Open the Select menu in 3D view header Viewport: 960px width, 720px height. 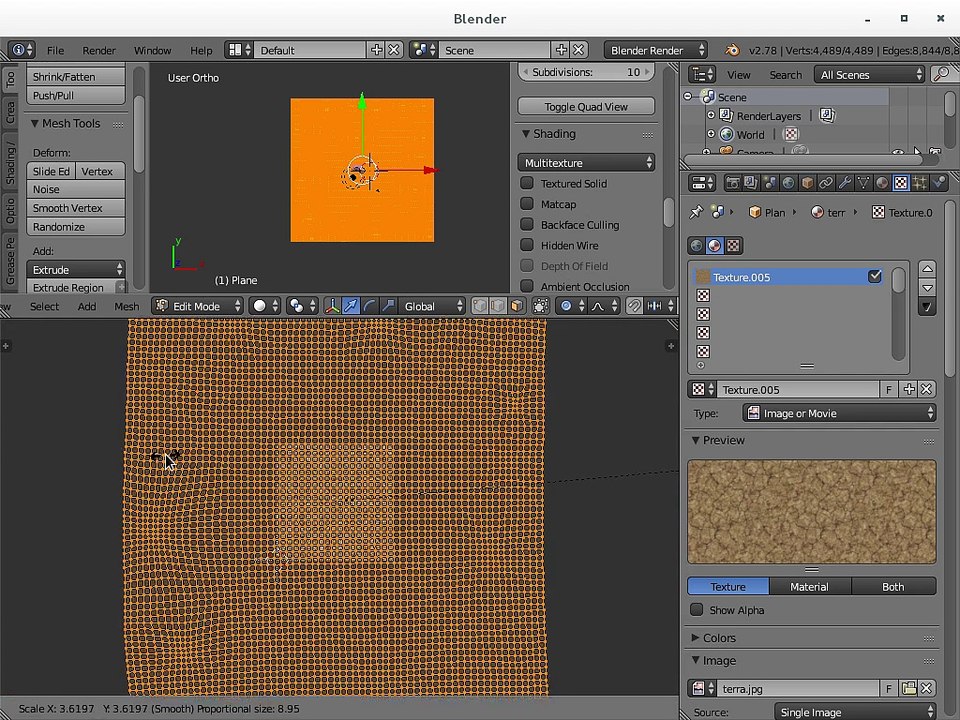[x=45, y=306]
